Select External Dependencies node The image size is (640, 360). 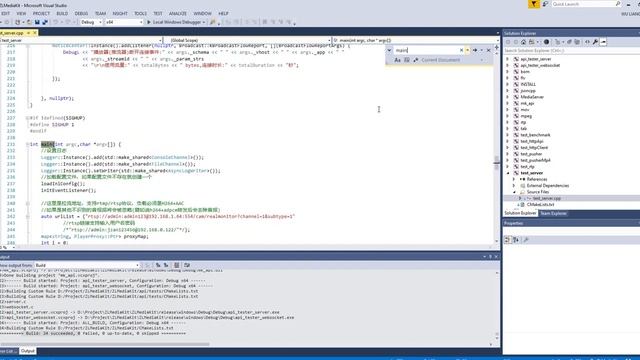pos(548,186)
